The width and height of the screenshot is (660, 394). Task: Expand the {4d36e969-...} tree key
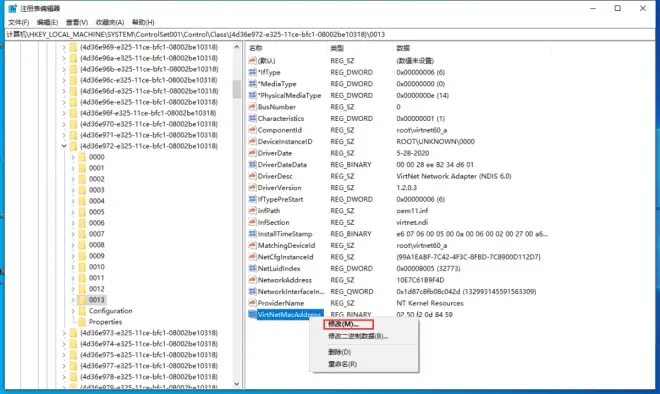pyautogui.click(x=64, y=47)
